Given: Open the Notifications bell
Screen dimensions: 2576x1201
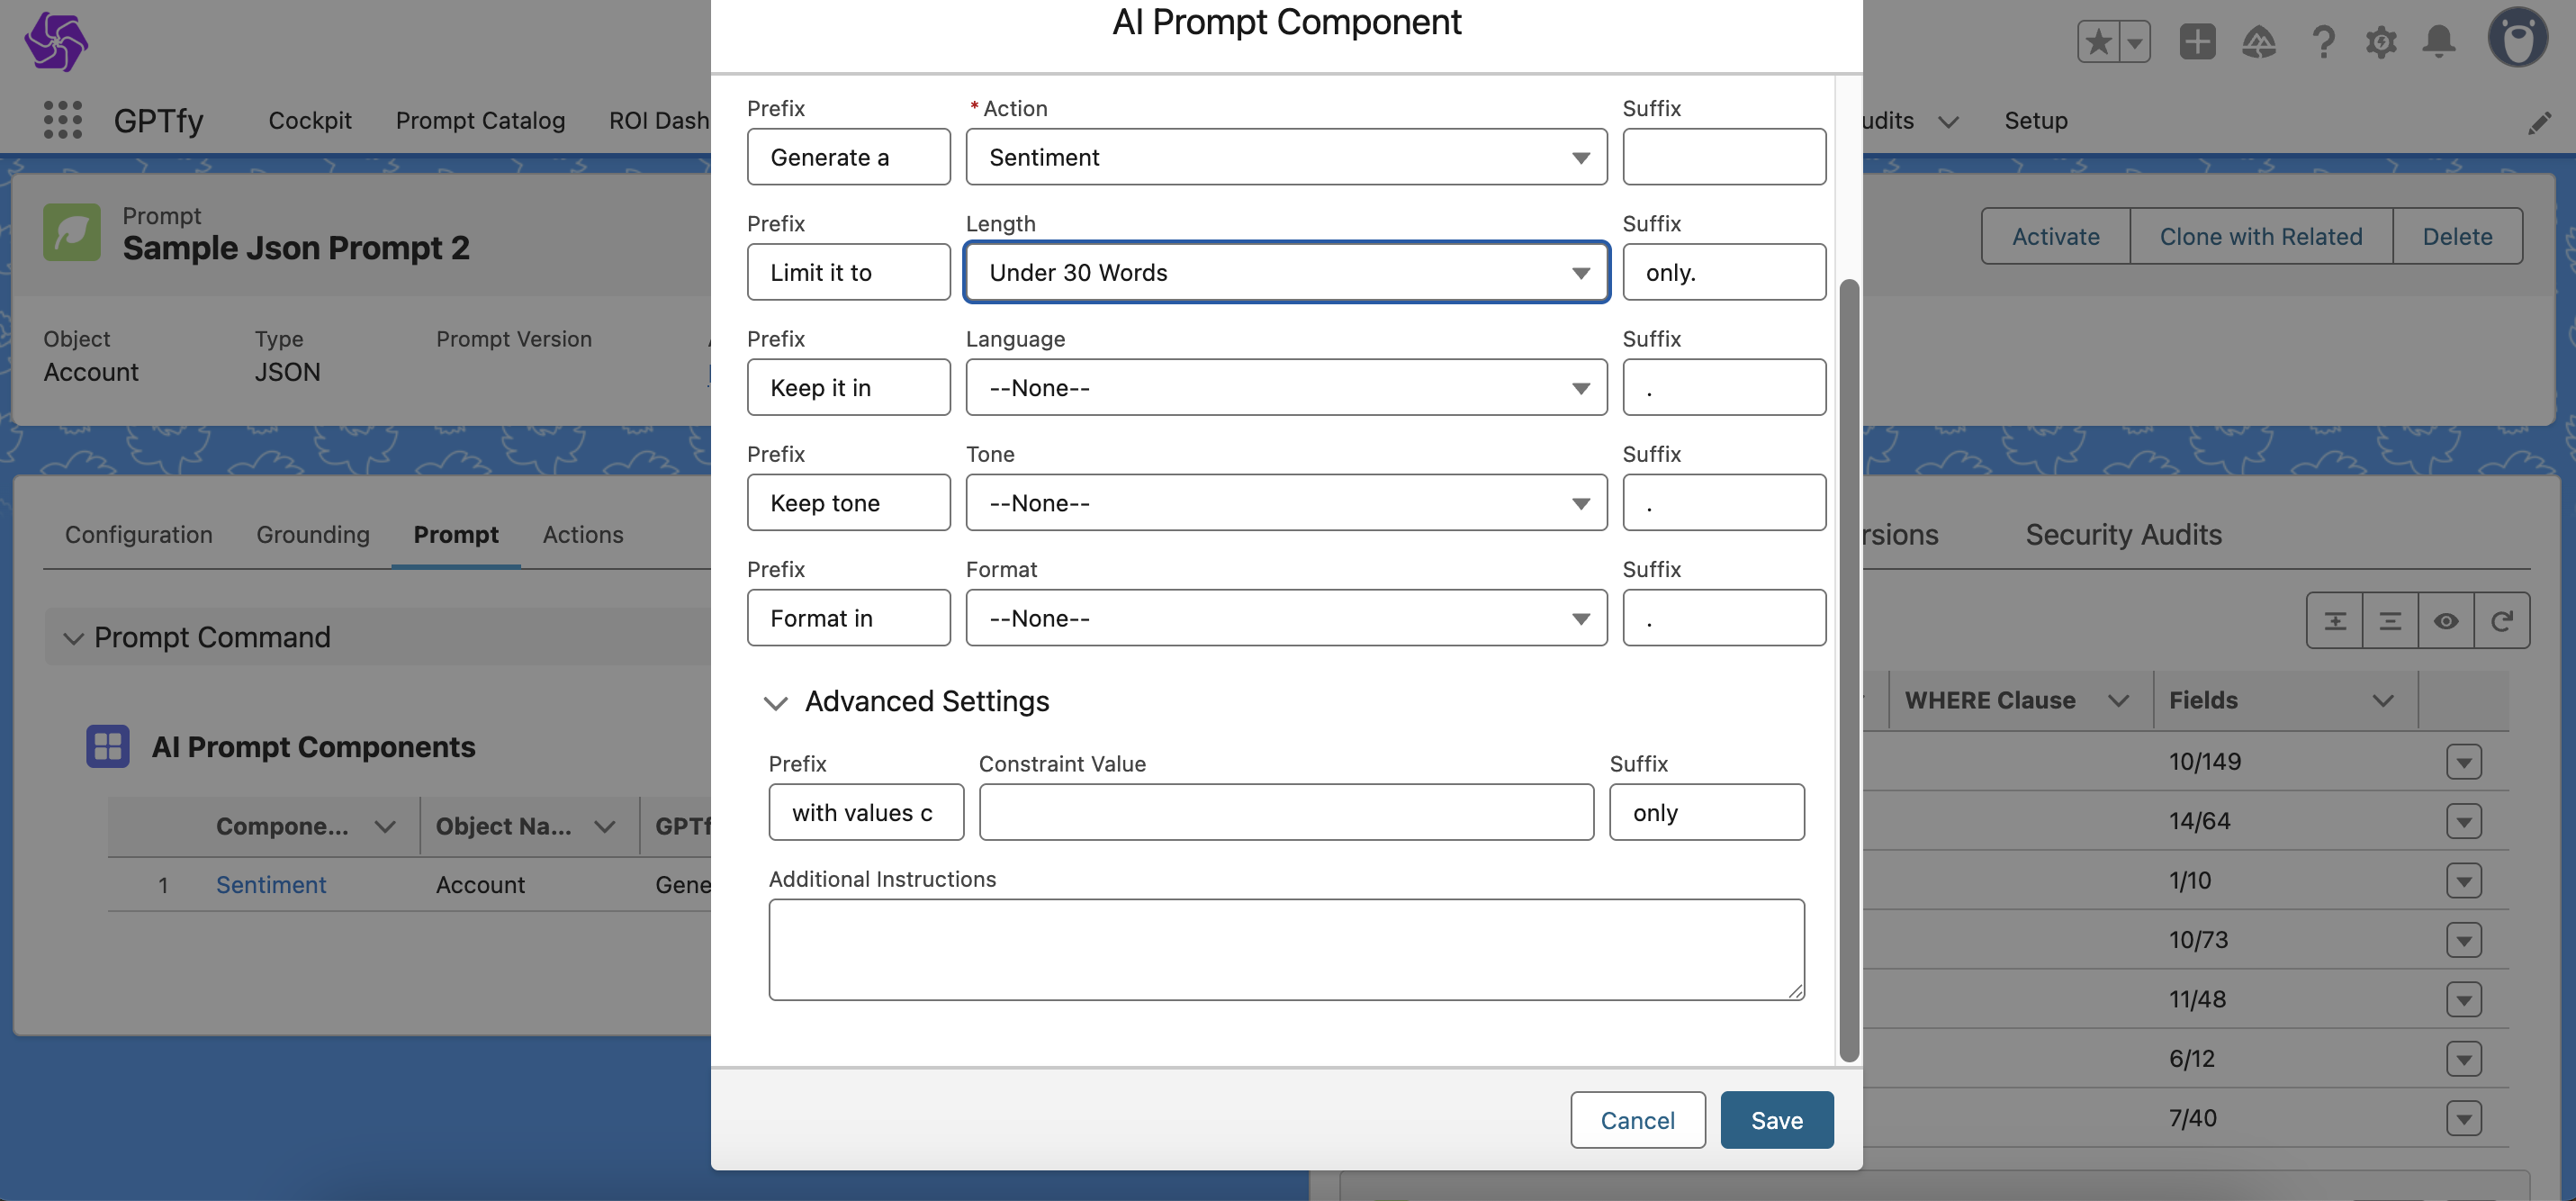Looking at the screenshot, I should (x=2439, y=42).
